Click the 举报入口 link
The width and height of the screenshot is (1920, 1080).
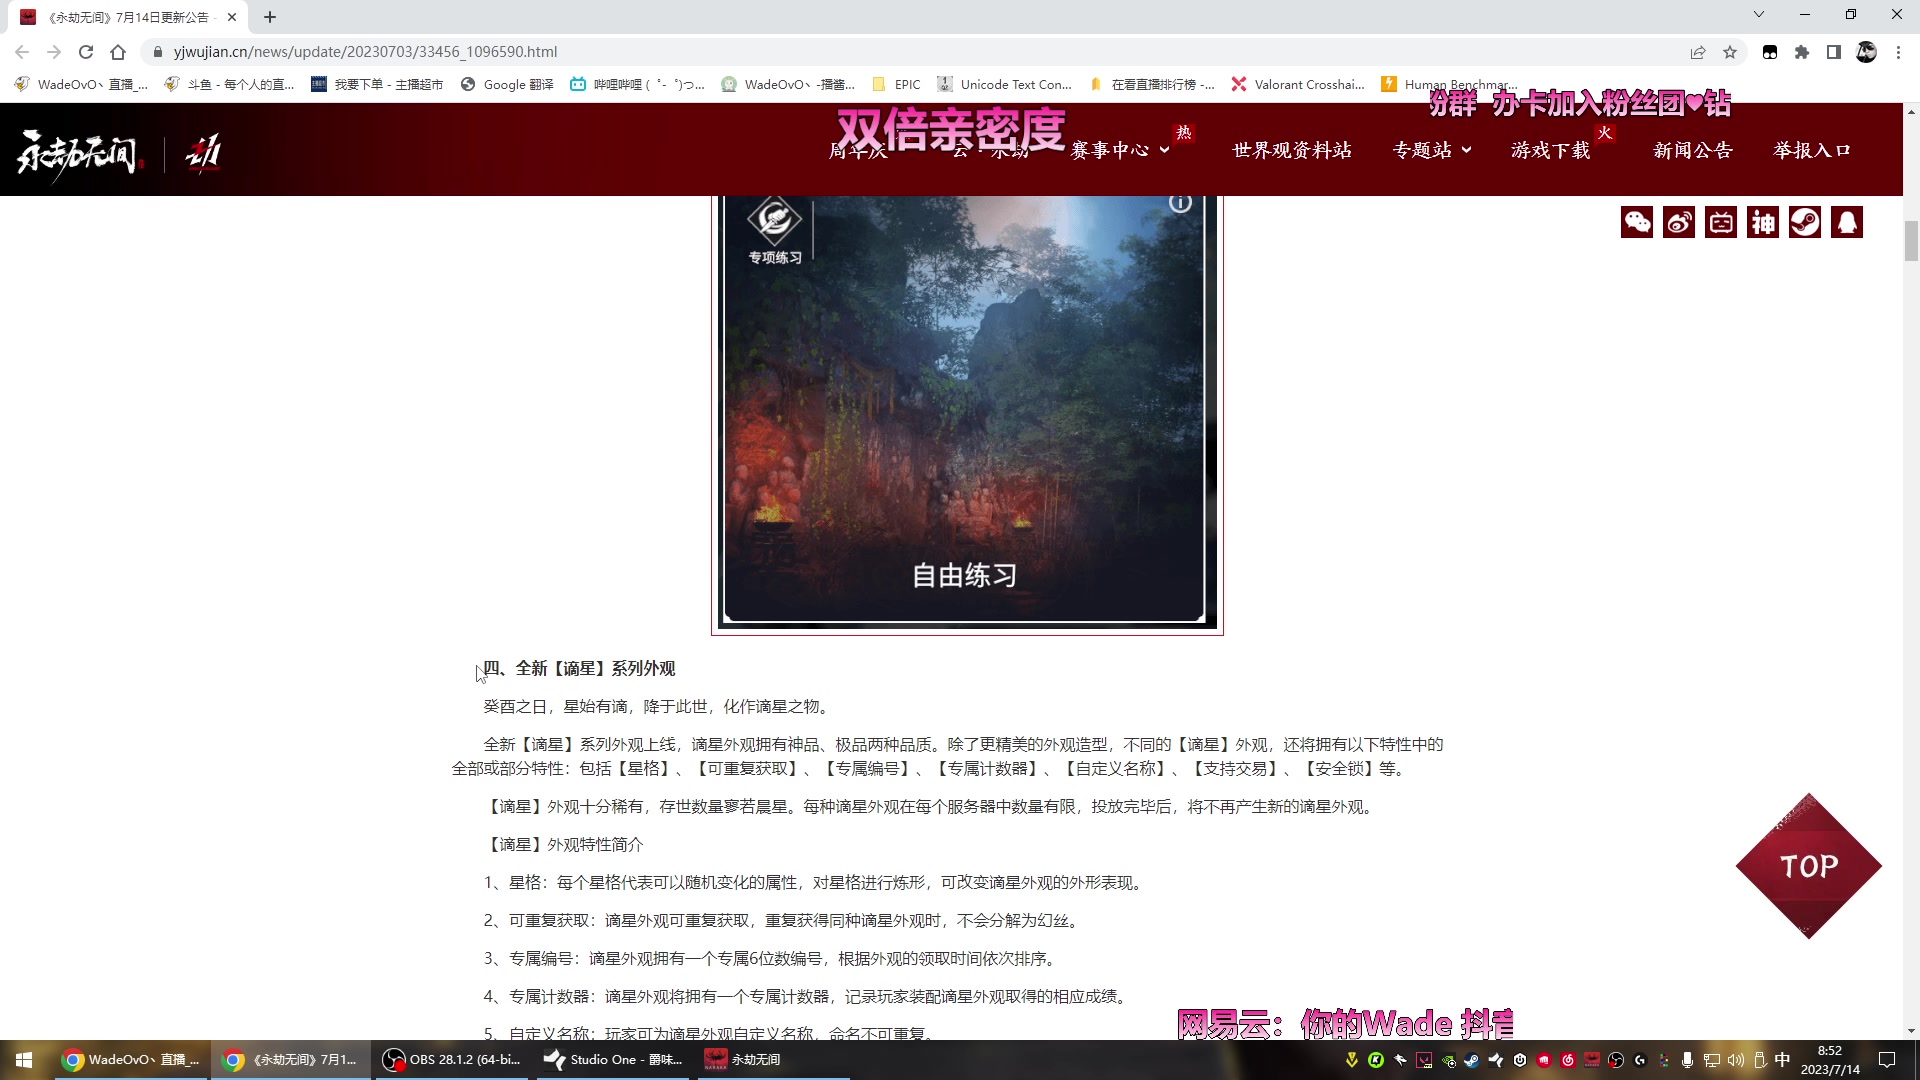click(1812, 150)
